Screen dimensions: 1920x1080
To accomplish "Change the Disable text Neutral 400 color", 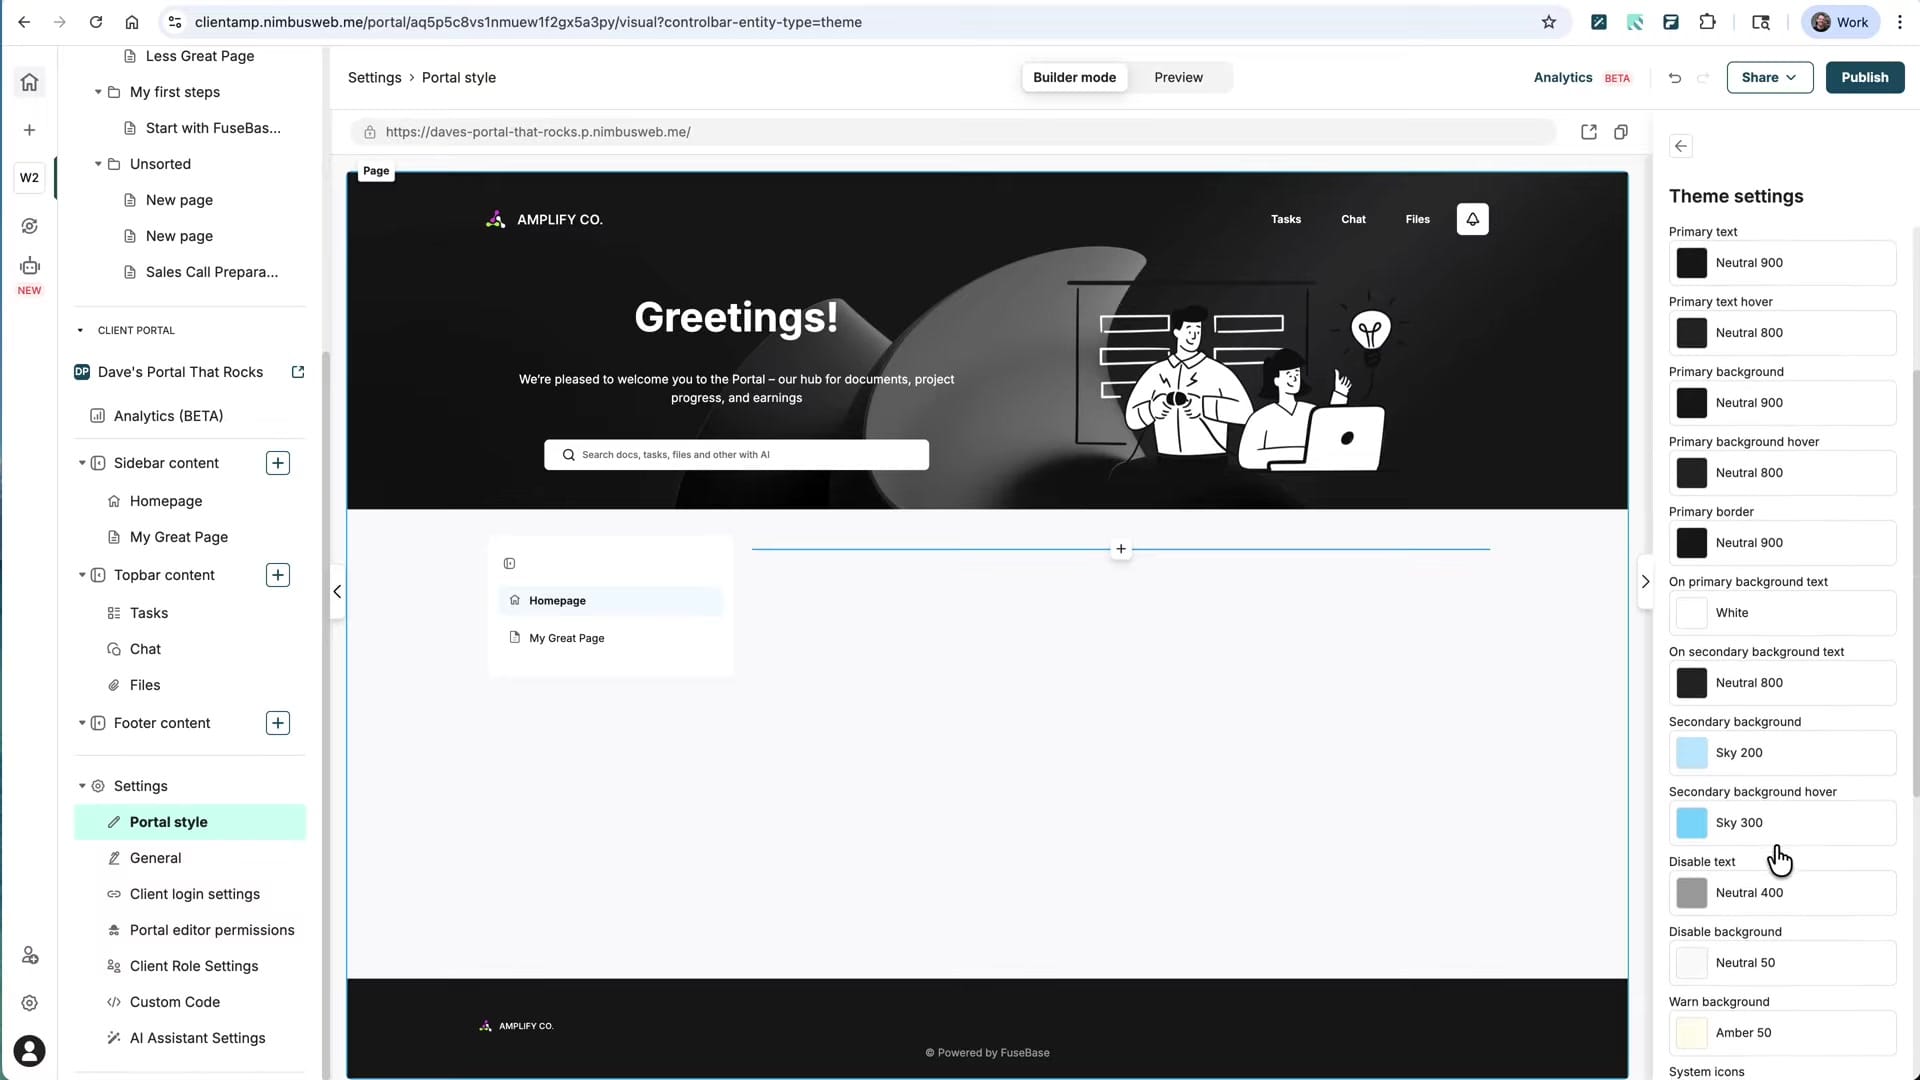I will click(x=1782, y=893).
